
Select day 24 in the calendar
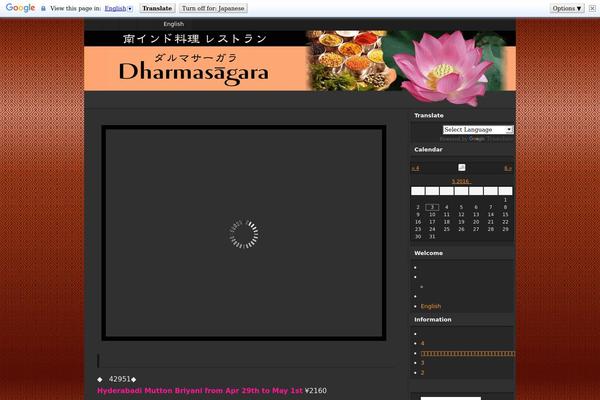[432, 229]
